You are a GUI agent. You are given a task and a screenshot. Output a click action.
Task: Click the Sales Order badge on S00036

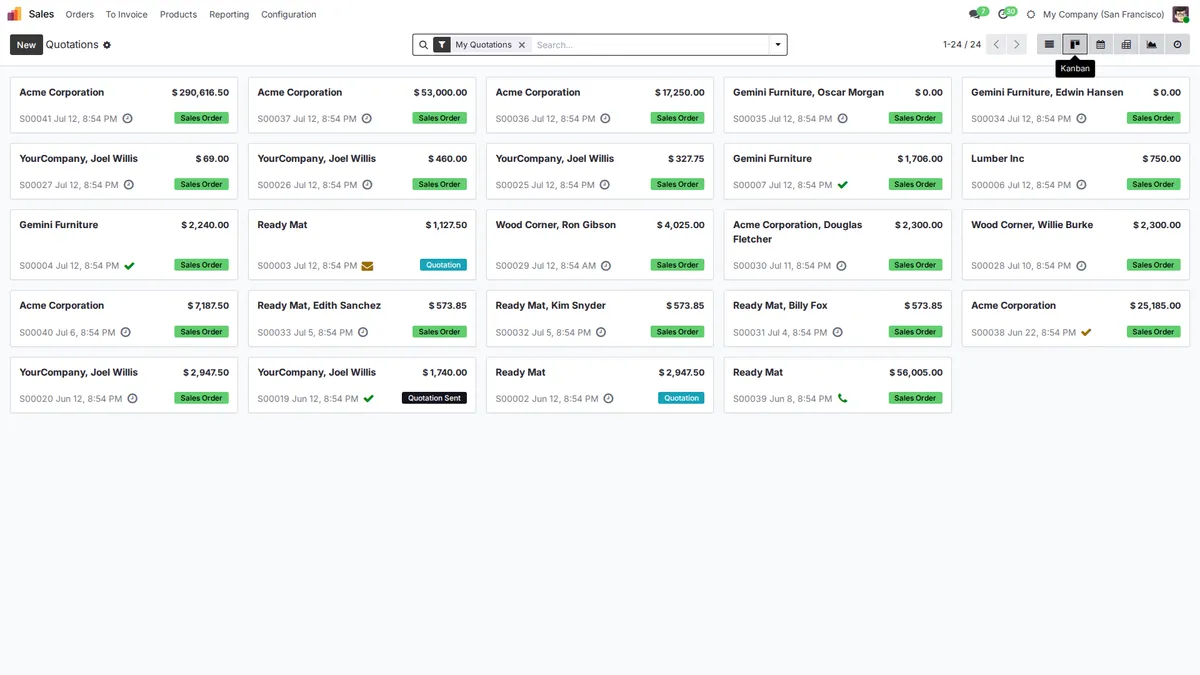pos(677,118)
